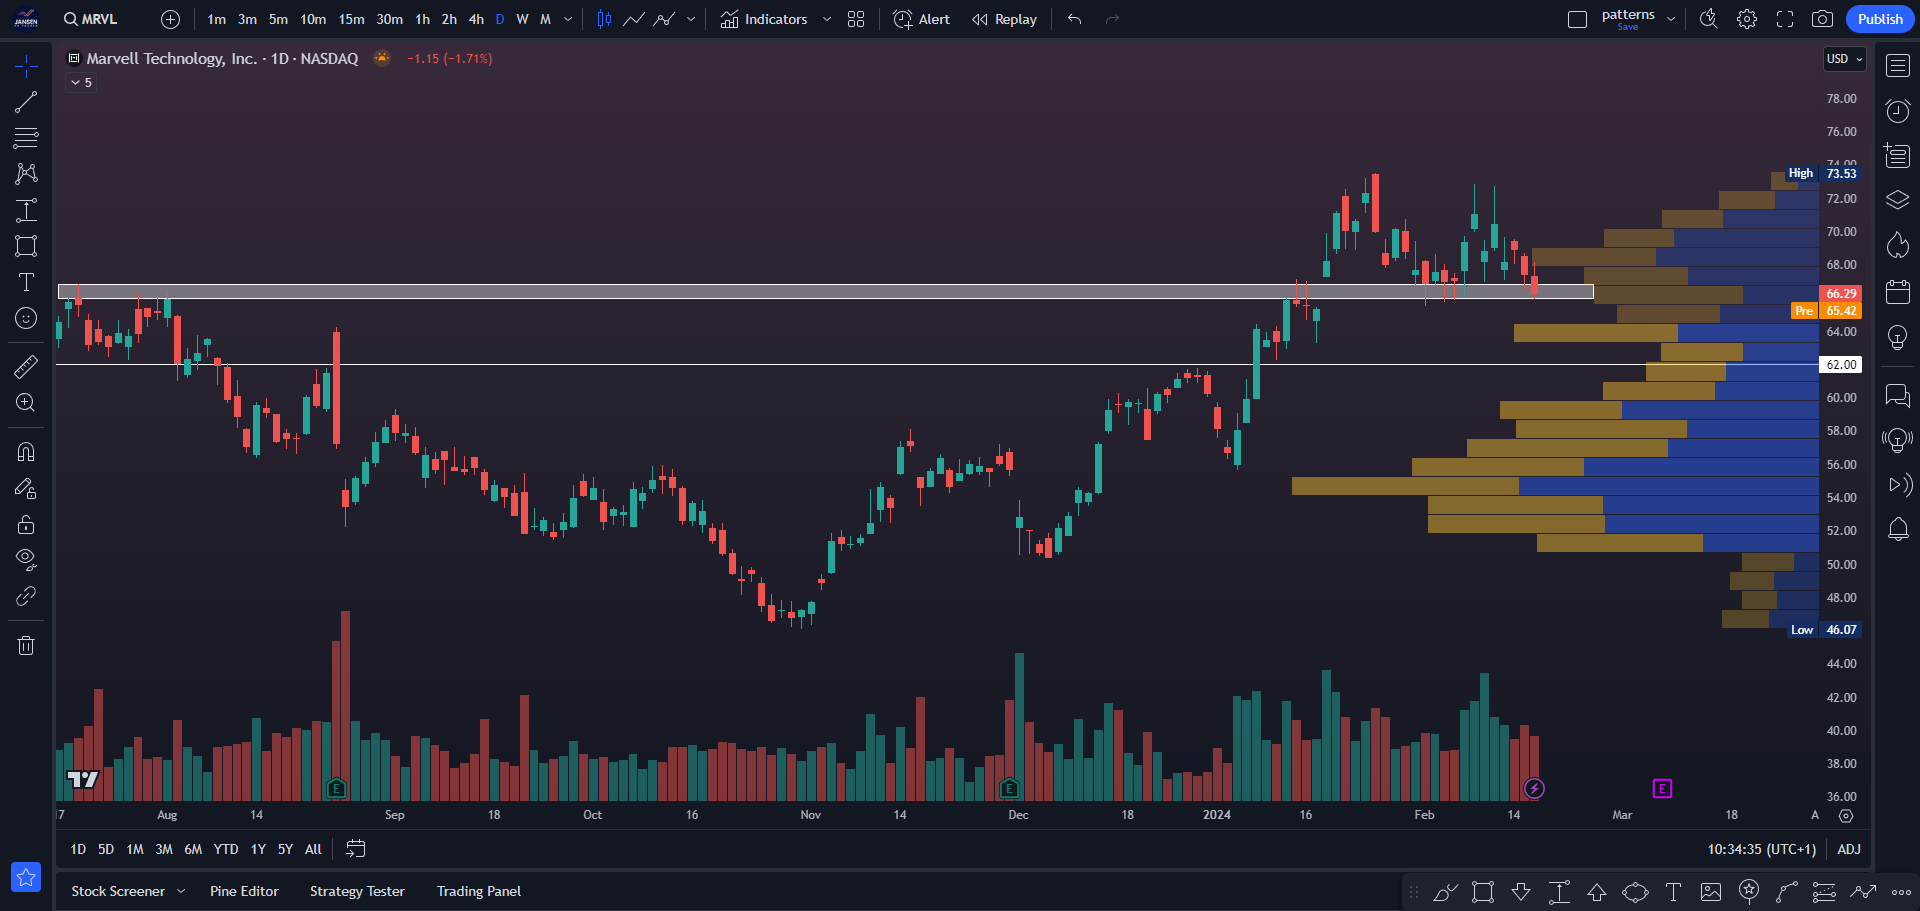Open the candlestick chart type selector
This screenshot has height=911, width=1920.
pyautogui.click(x=604, y=19)
